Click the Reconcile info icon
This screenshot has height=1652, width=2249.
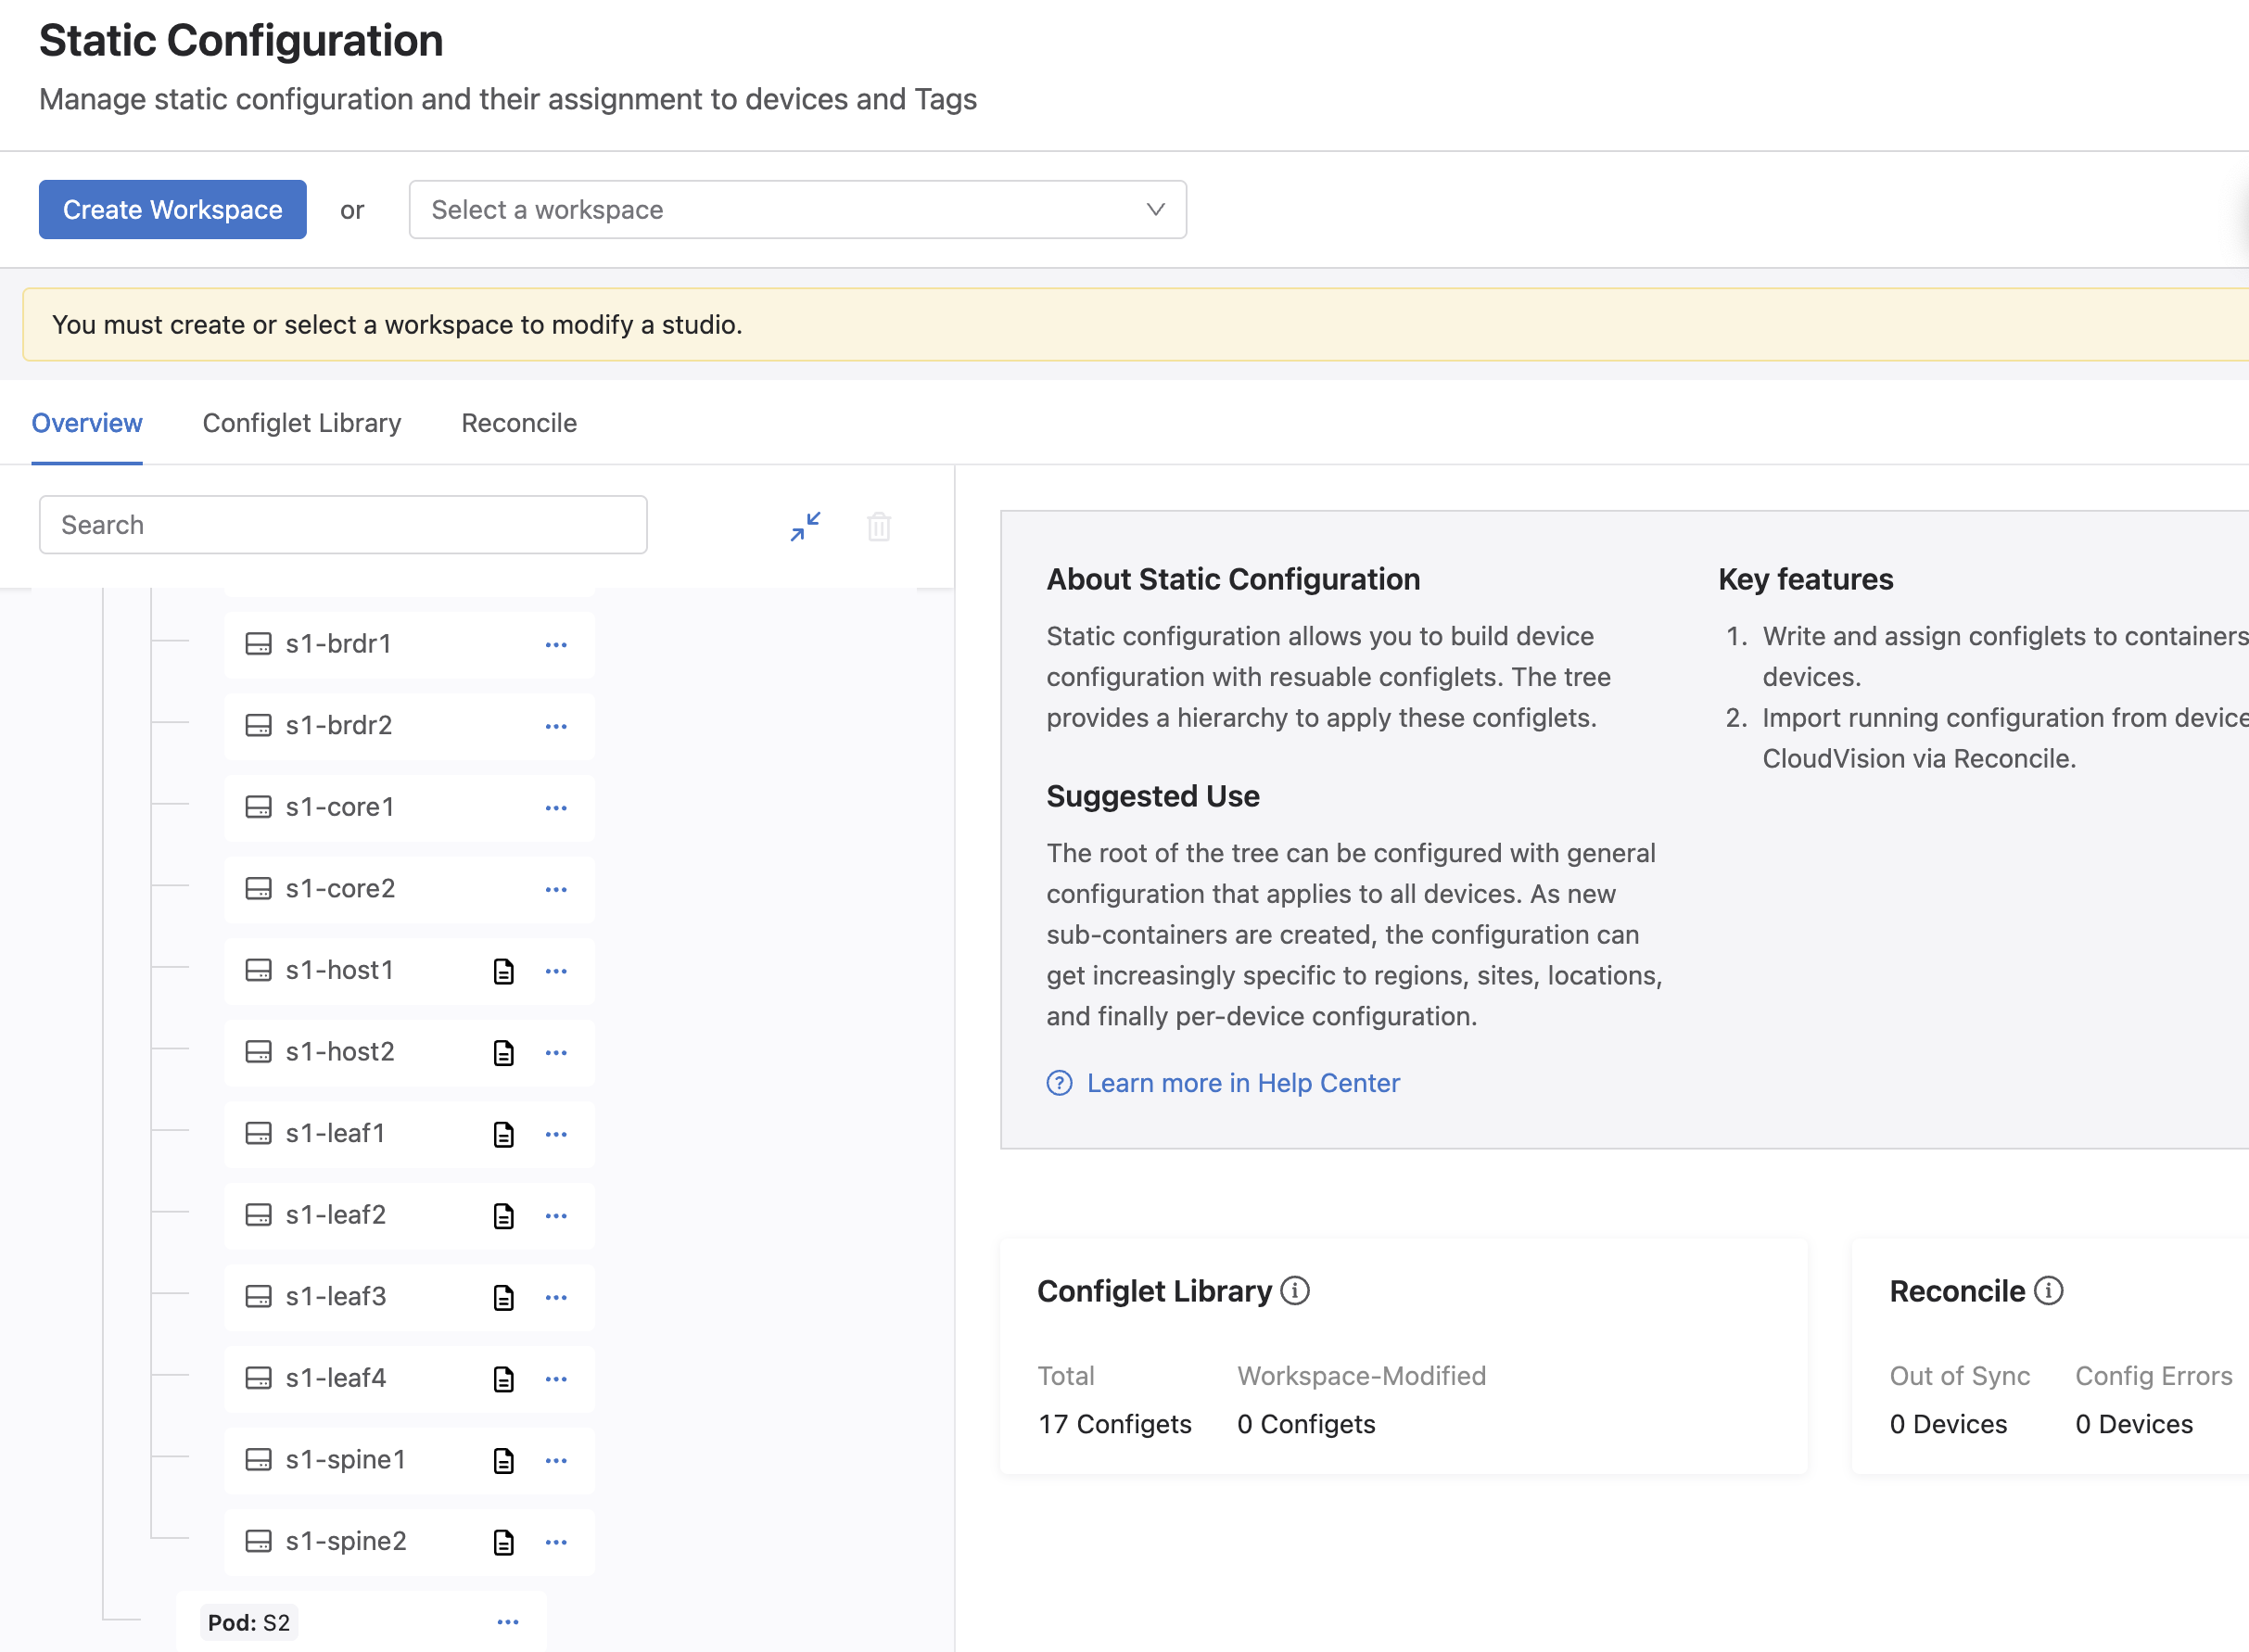2048,1291
